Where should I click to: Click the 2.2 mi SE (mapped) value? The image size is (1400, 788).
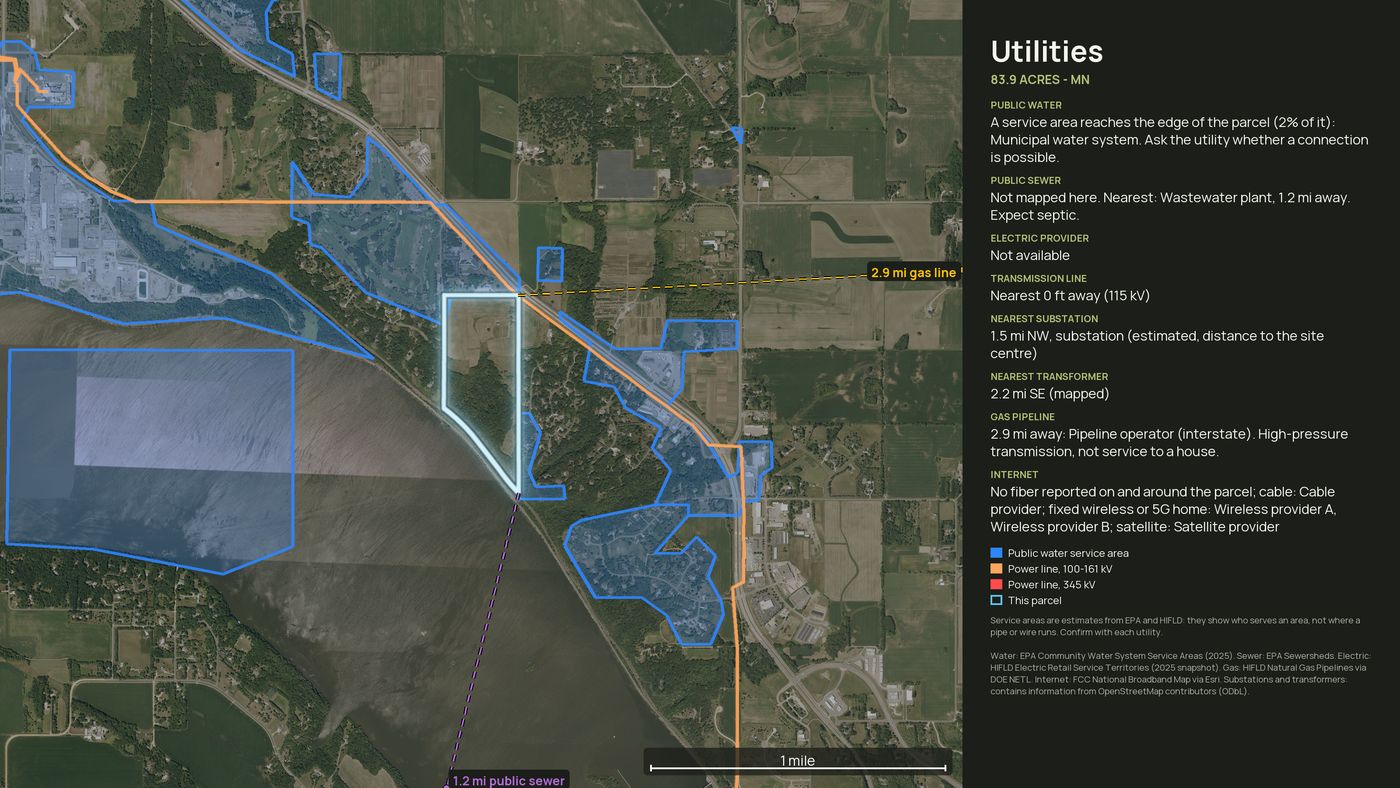[1049, 394]
